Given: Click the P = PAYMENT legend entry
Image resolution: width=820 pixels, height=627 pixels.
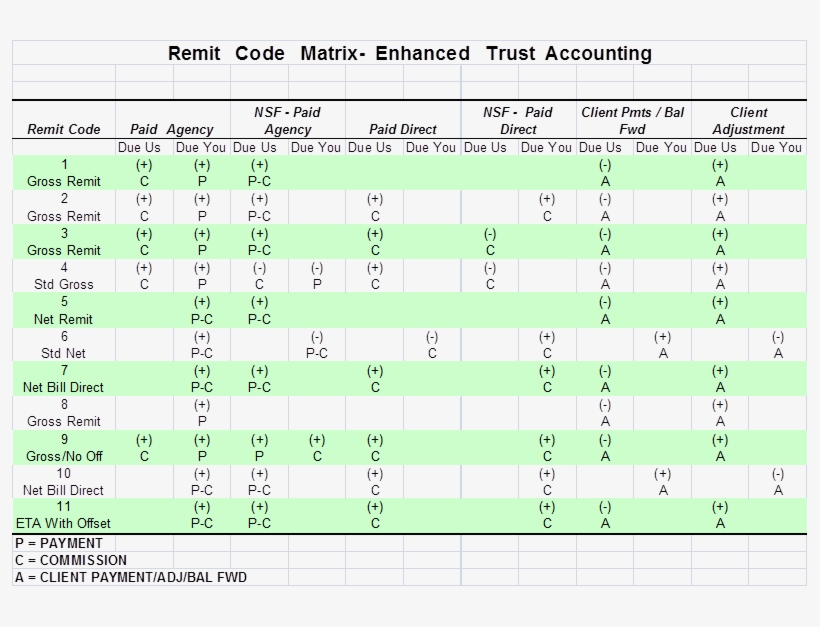Looking at the screenshot, I should click(58, 543).
